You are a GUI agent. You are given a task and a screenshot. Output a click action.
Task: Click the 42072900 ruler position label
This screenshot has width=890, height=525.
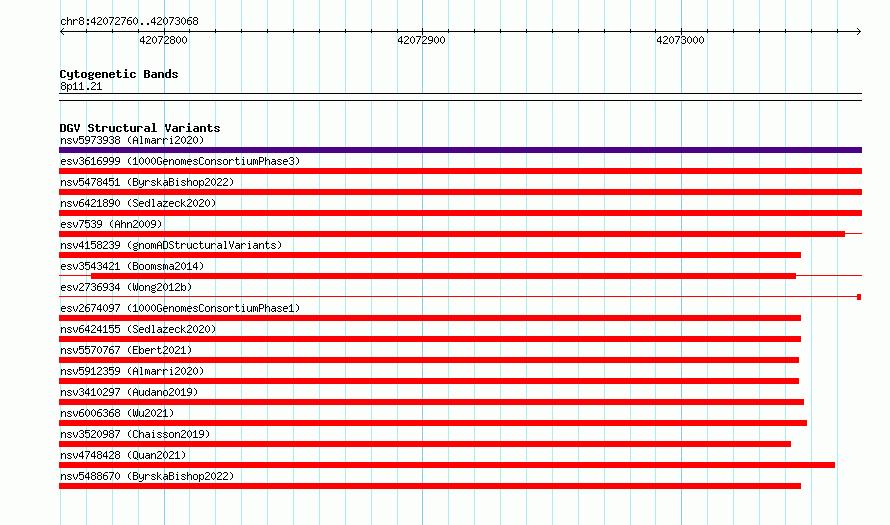(x=421, y=40)
